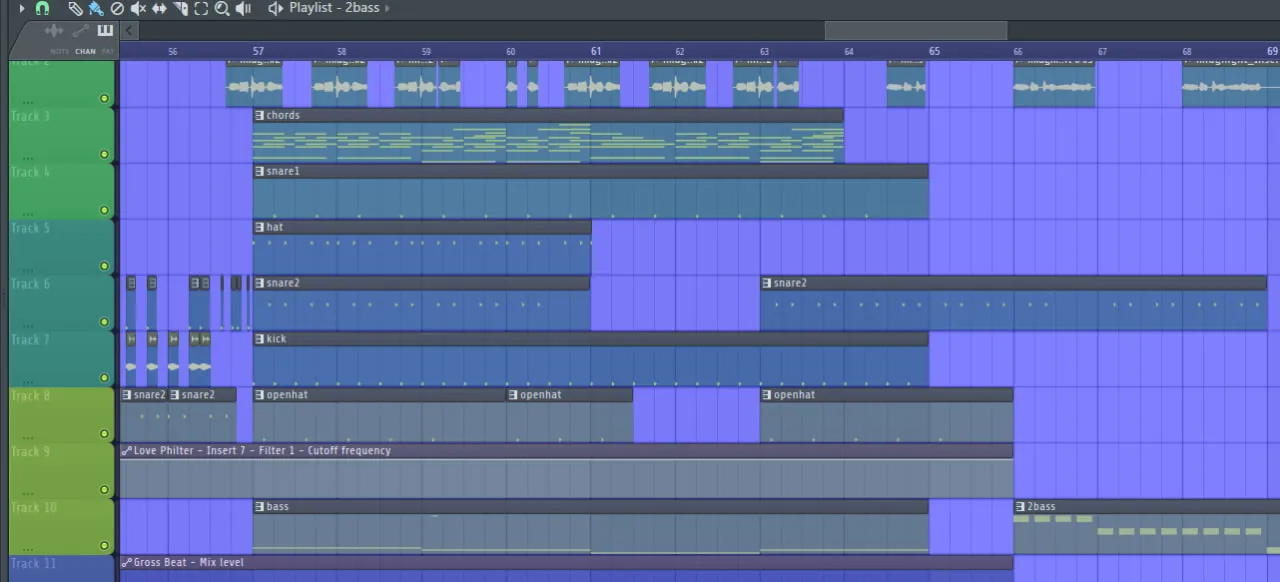Click the 'Playlist - 2bass' title

click(x=334, y=8)
